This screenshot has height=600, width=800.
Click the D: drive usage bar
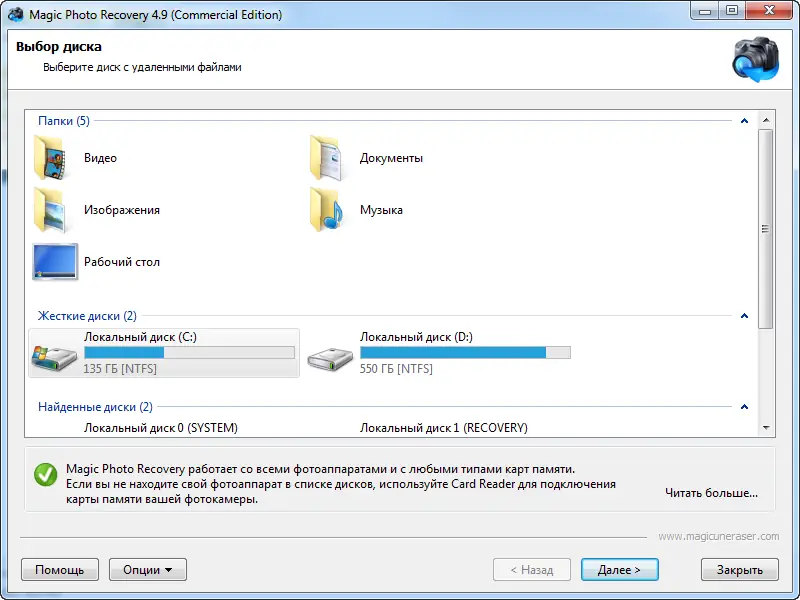(465, 352)
